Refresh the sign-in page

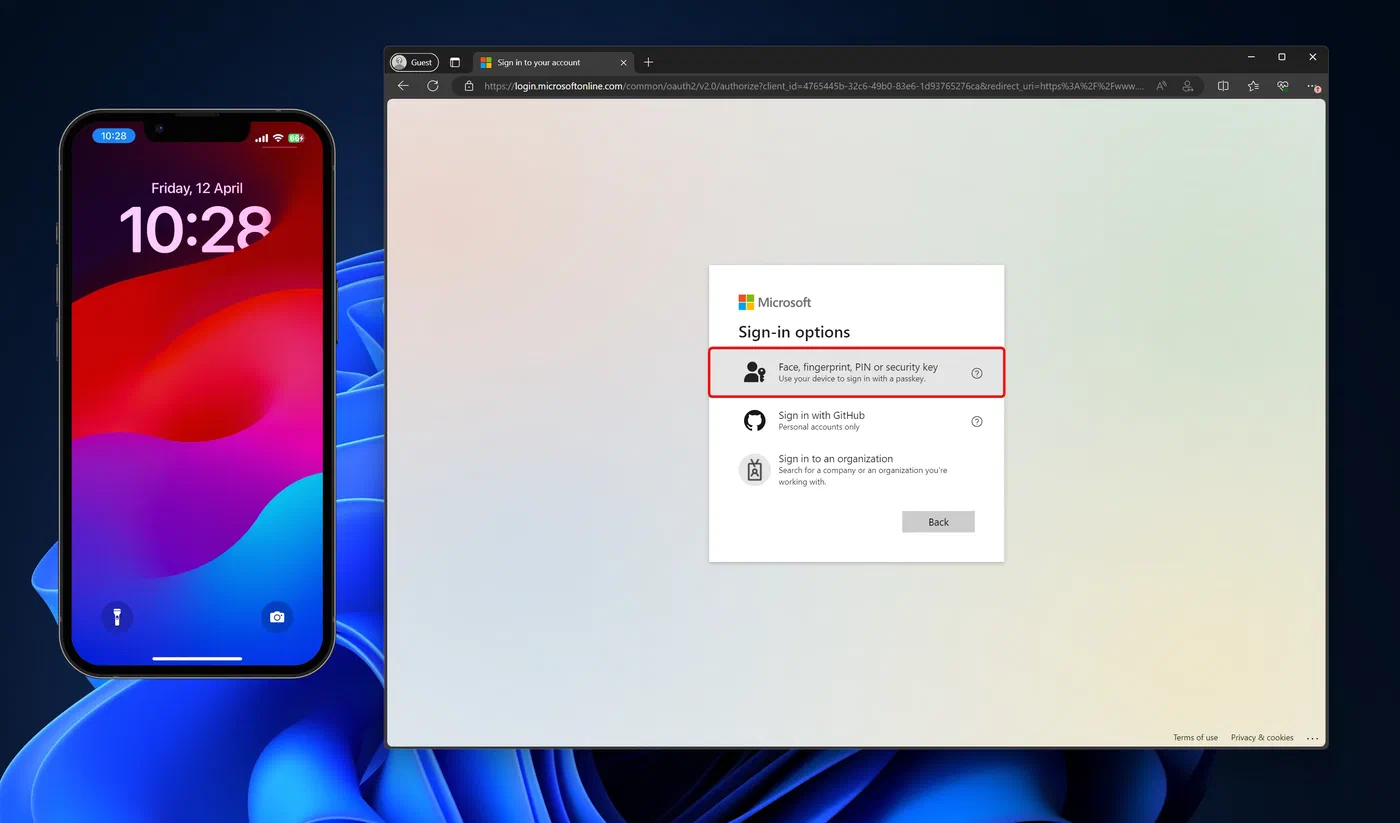[433, 86]
